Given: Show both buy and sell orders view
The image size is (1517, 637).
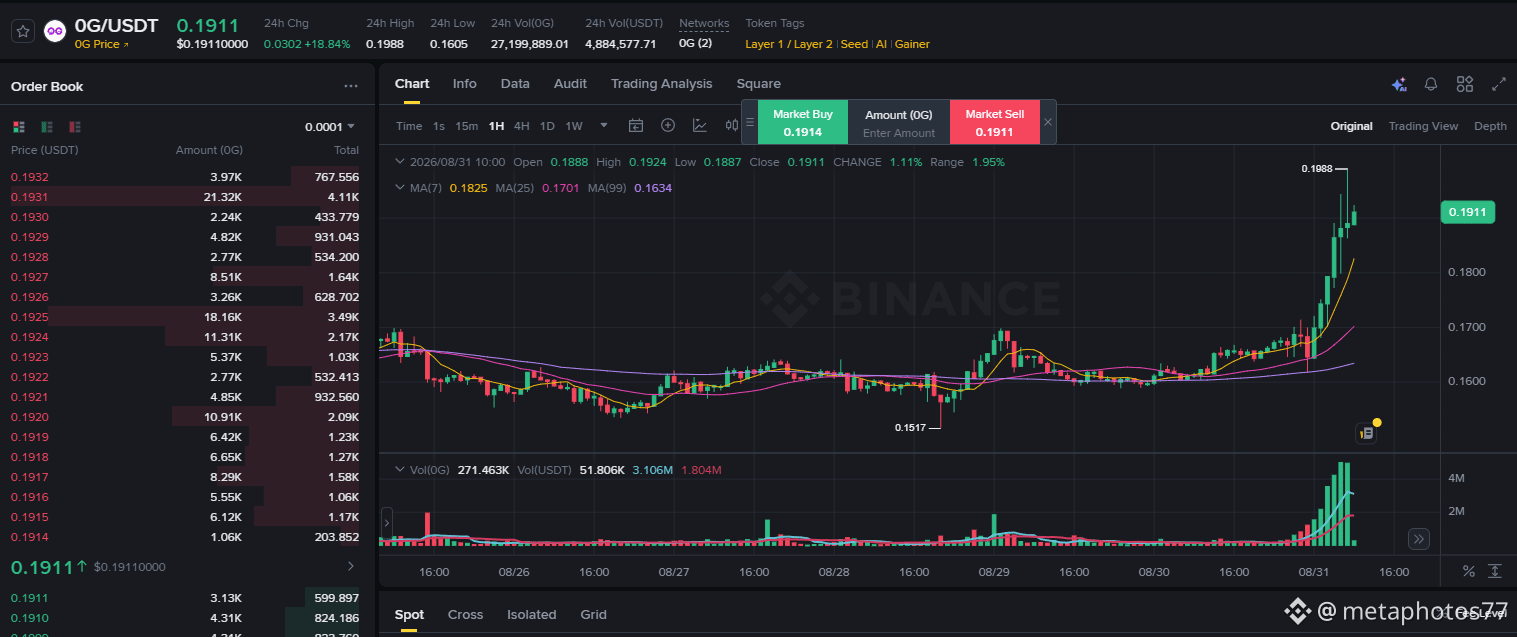Looking at the screenshot, I should 18,127.
